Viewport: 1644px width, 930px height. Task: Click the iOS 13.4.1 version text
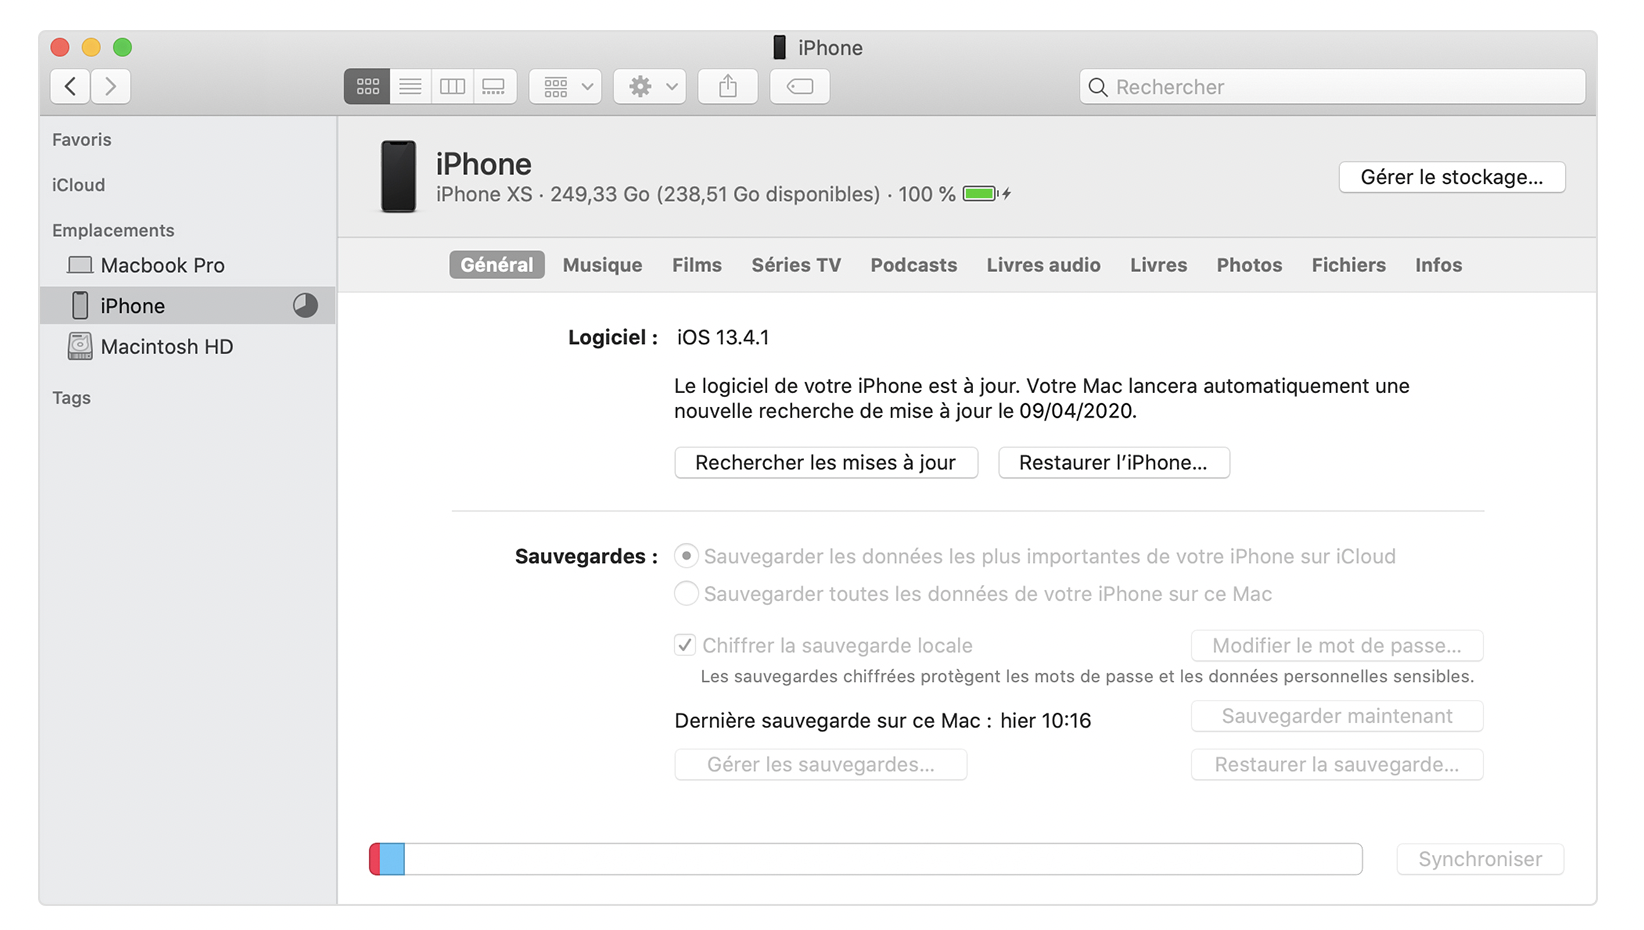click(x=723, y=338)
